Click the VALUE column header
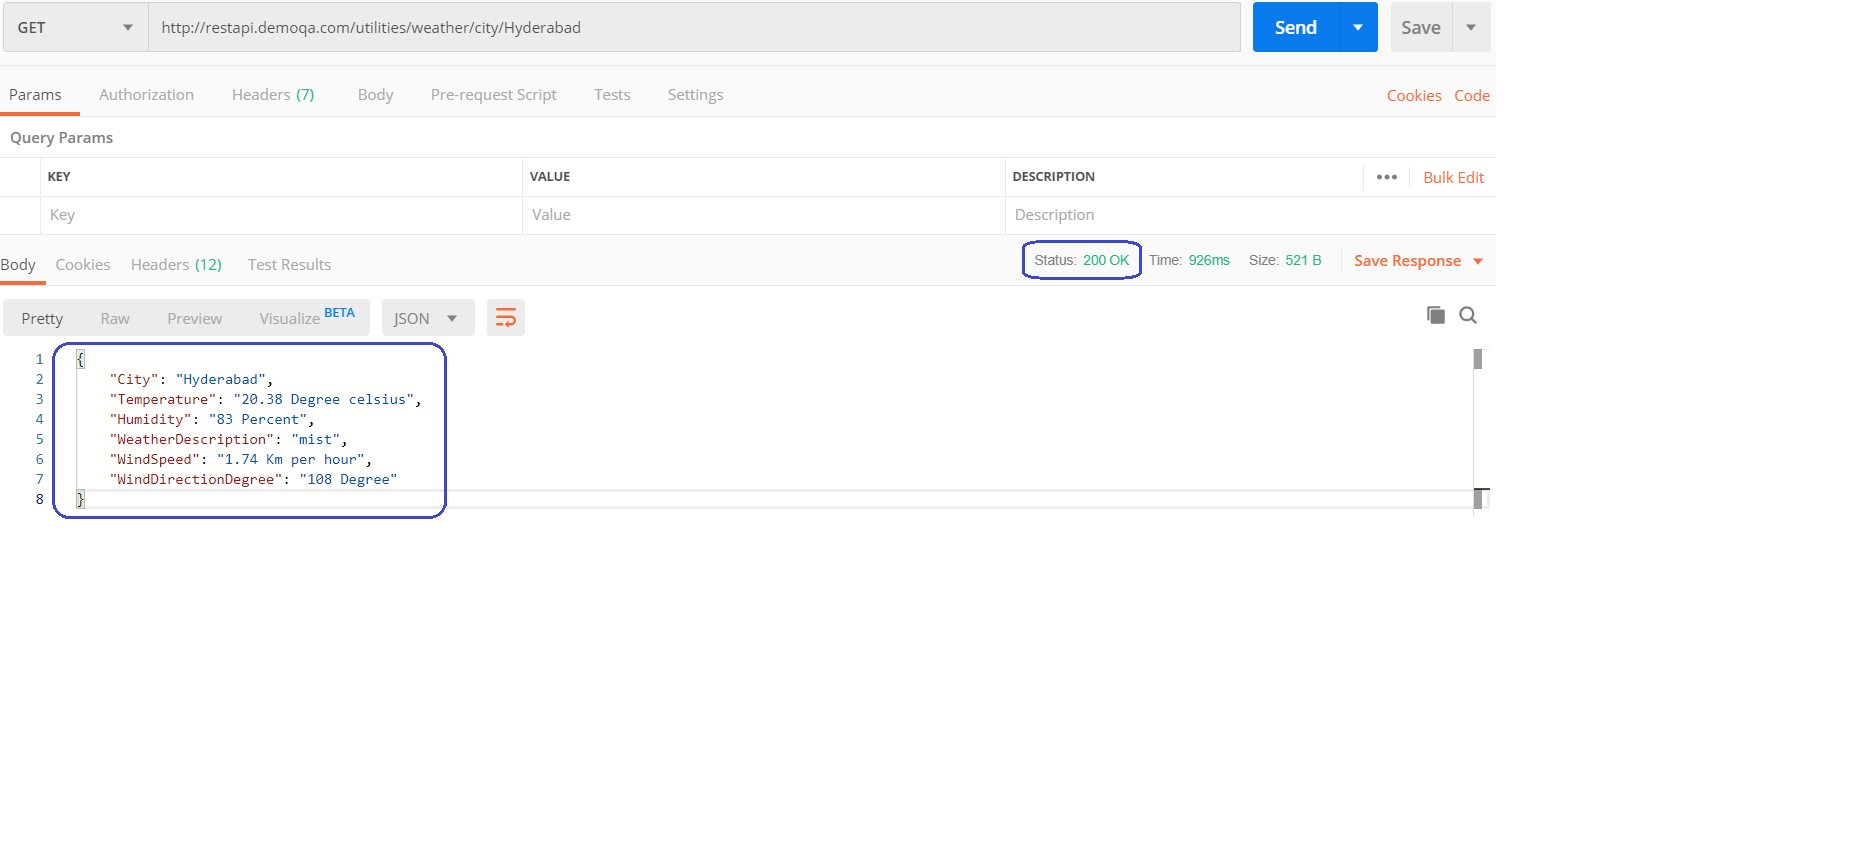The width and height of the screenshot is (1876, 848). [x=550, y=177]
